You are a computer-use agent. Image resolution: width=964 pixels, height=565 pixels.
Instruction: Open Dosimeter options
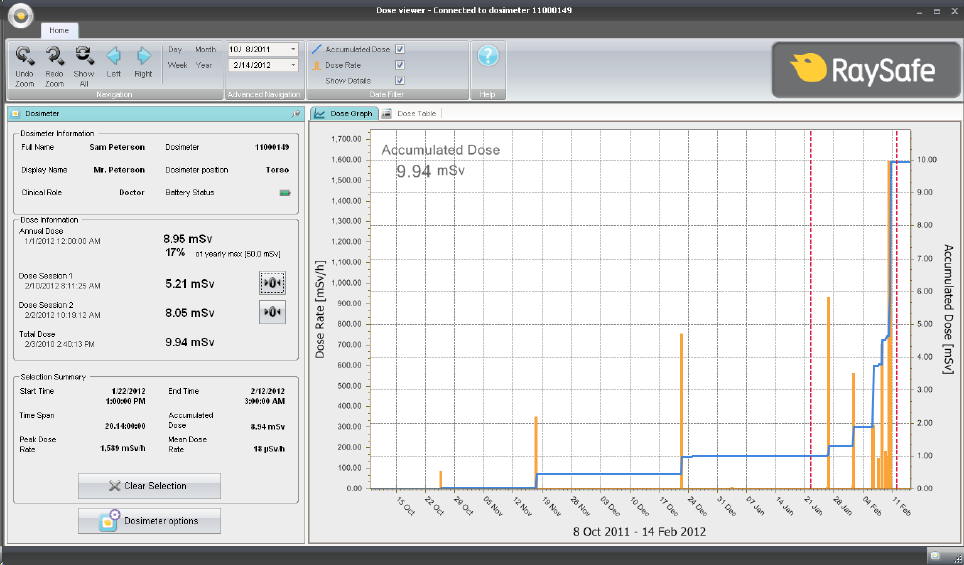pos(149,521)
